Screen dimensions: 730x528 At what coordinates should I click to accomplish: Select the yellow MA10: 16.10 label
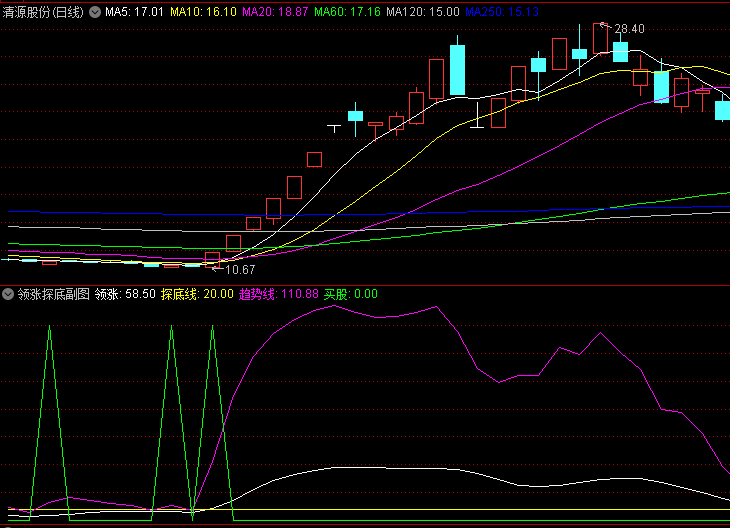(x=203, y=12)
